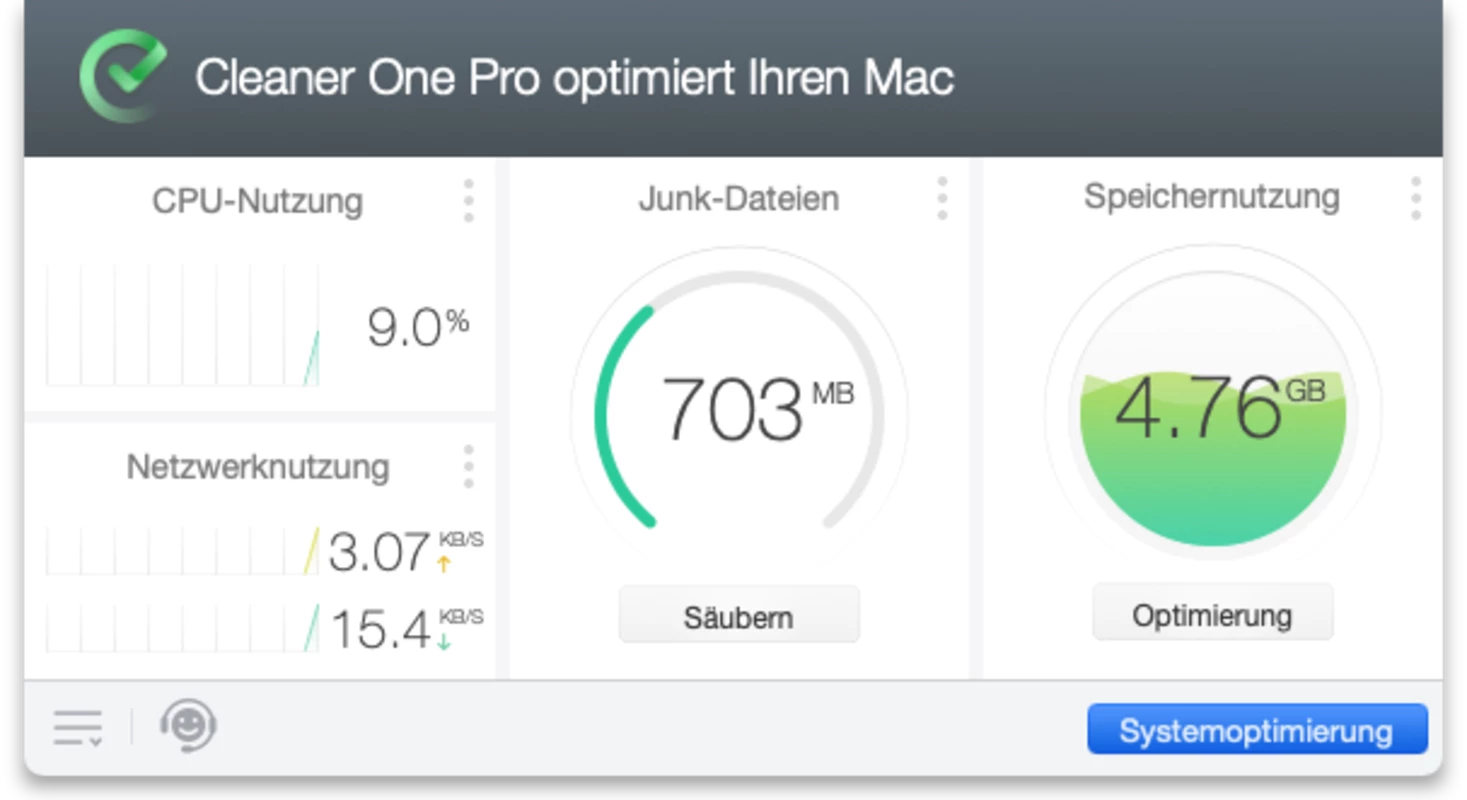The width and height of the screenshot is (1467, 800).
Task: Click the blue Systemoptimierung button
Action: [1257, 730]
